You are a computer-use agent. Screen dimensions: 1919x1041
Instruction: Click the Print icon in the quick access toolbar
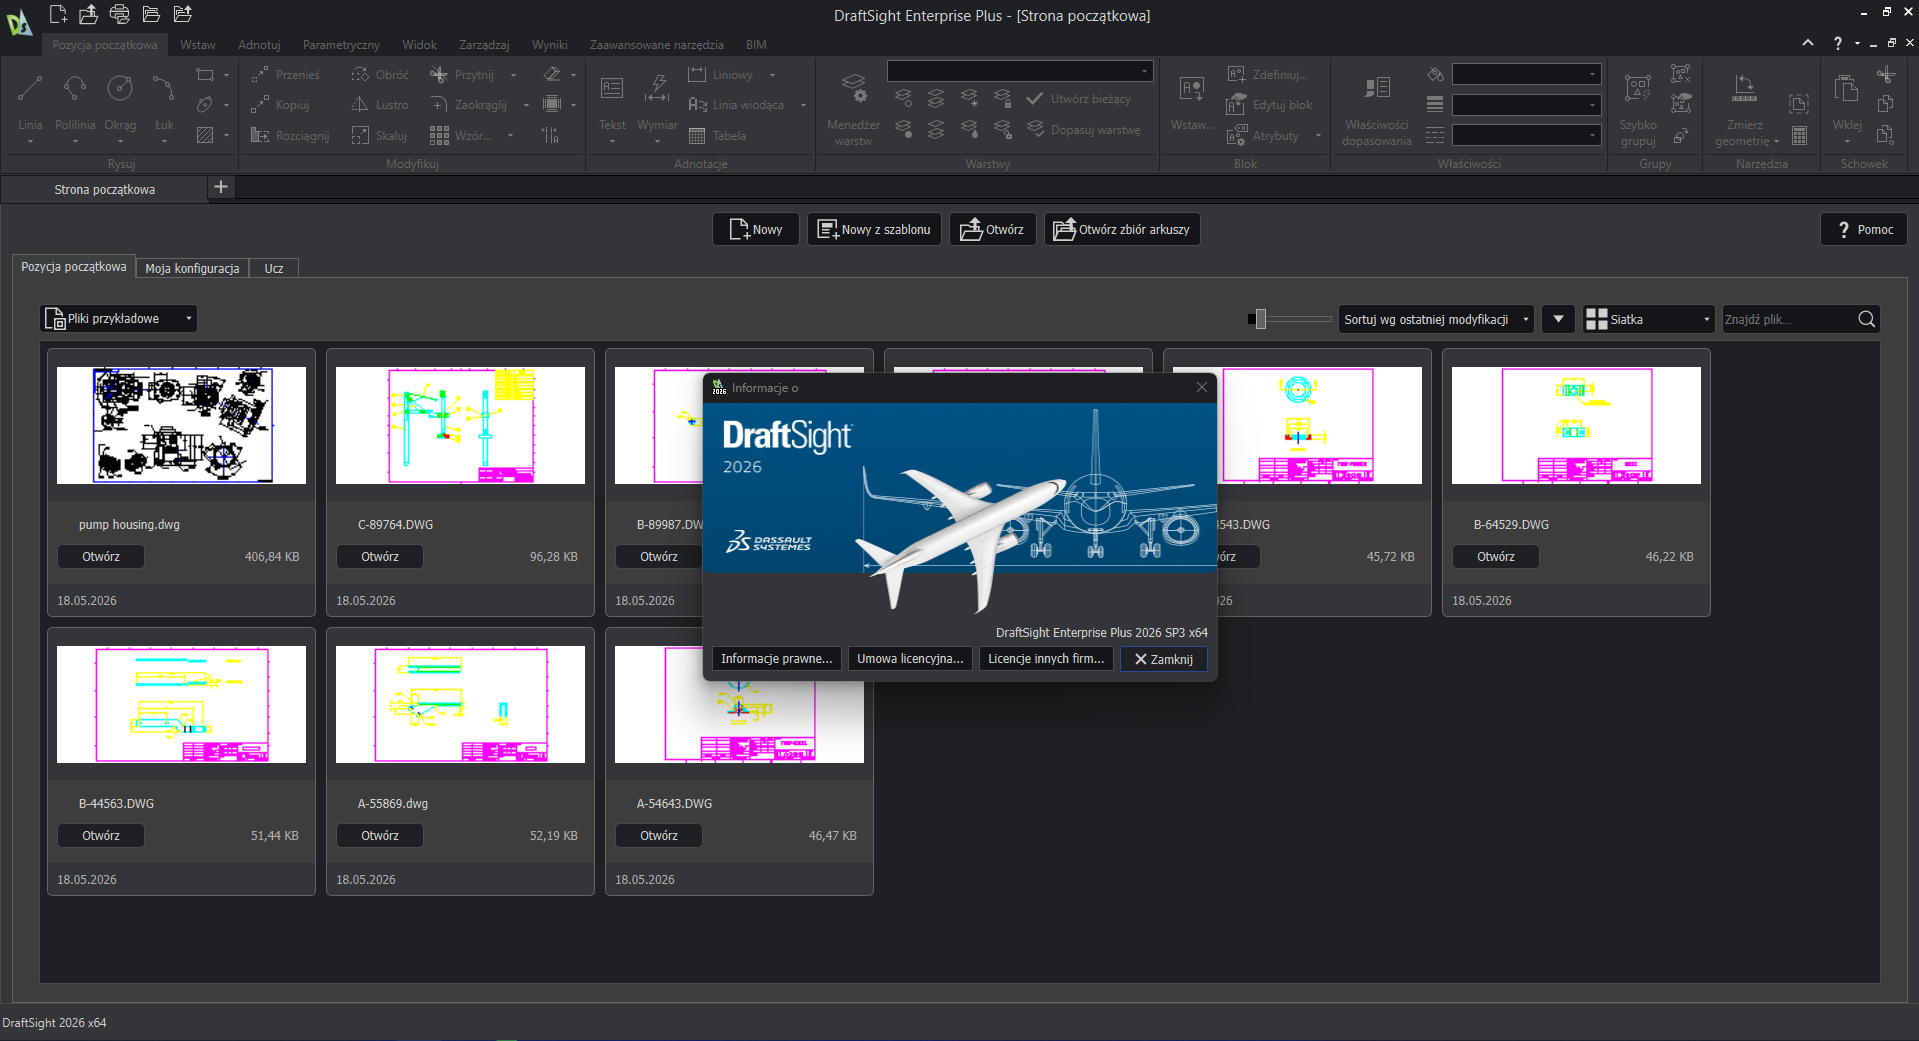(x=119, y=14)
